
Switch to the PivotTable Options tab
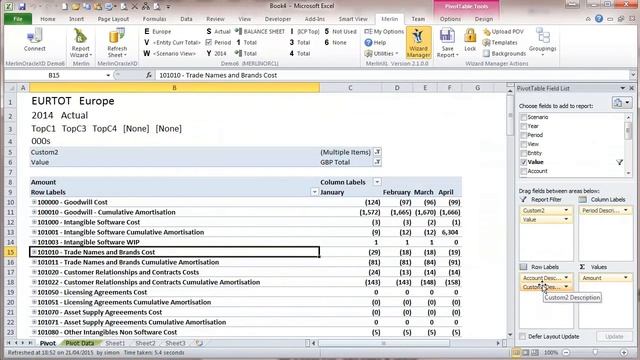450,19
